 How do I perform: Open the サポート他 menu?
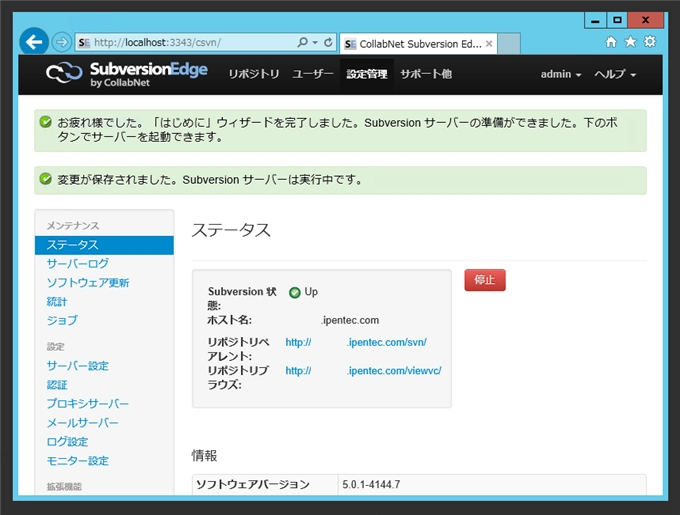point(426,74)
